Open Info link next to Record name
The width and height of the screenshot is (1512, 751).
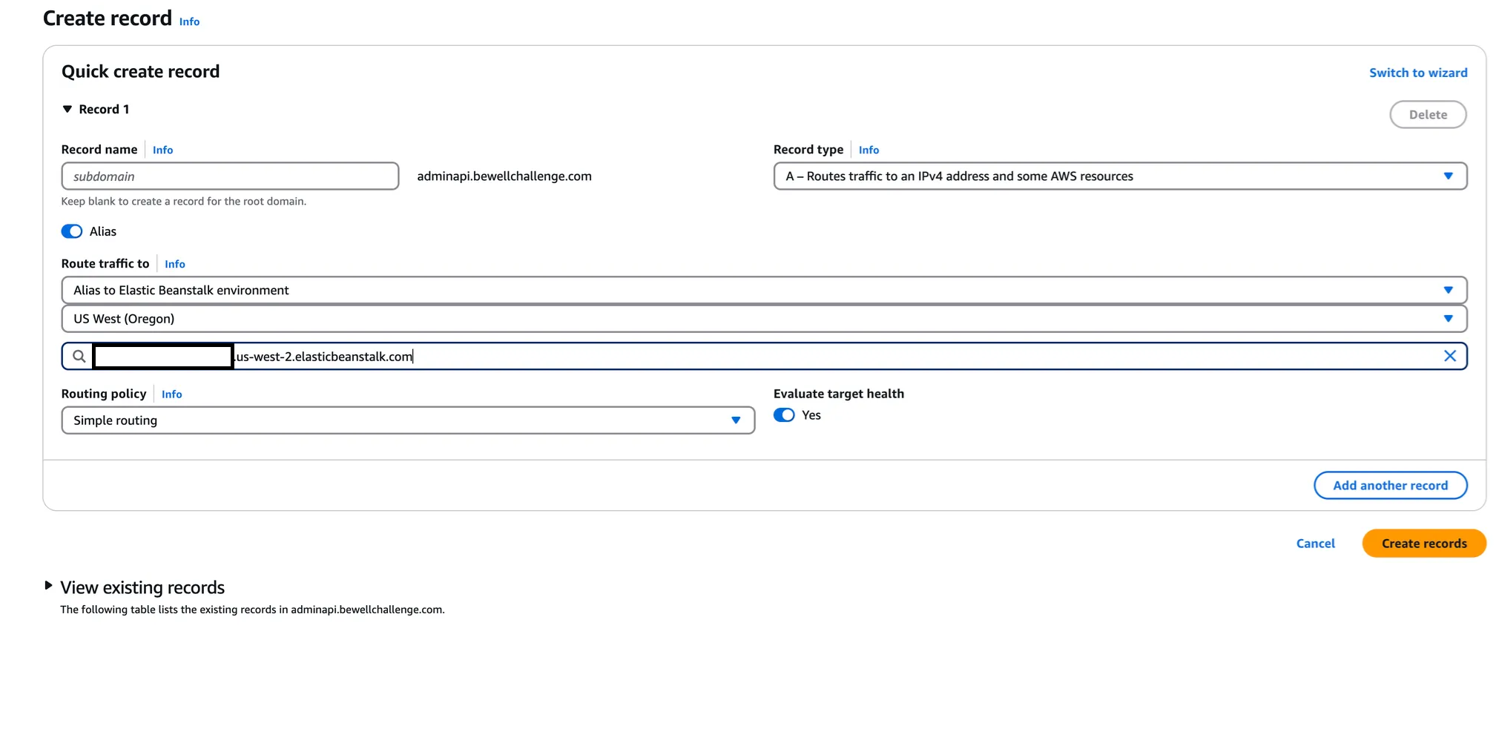pyautogui.click(x=162, y=150)
